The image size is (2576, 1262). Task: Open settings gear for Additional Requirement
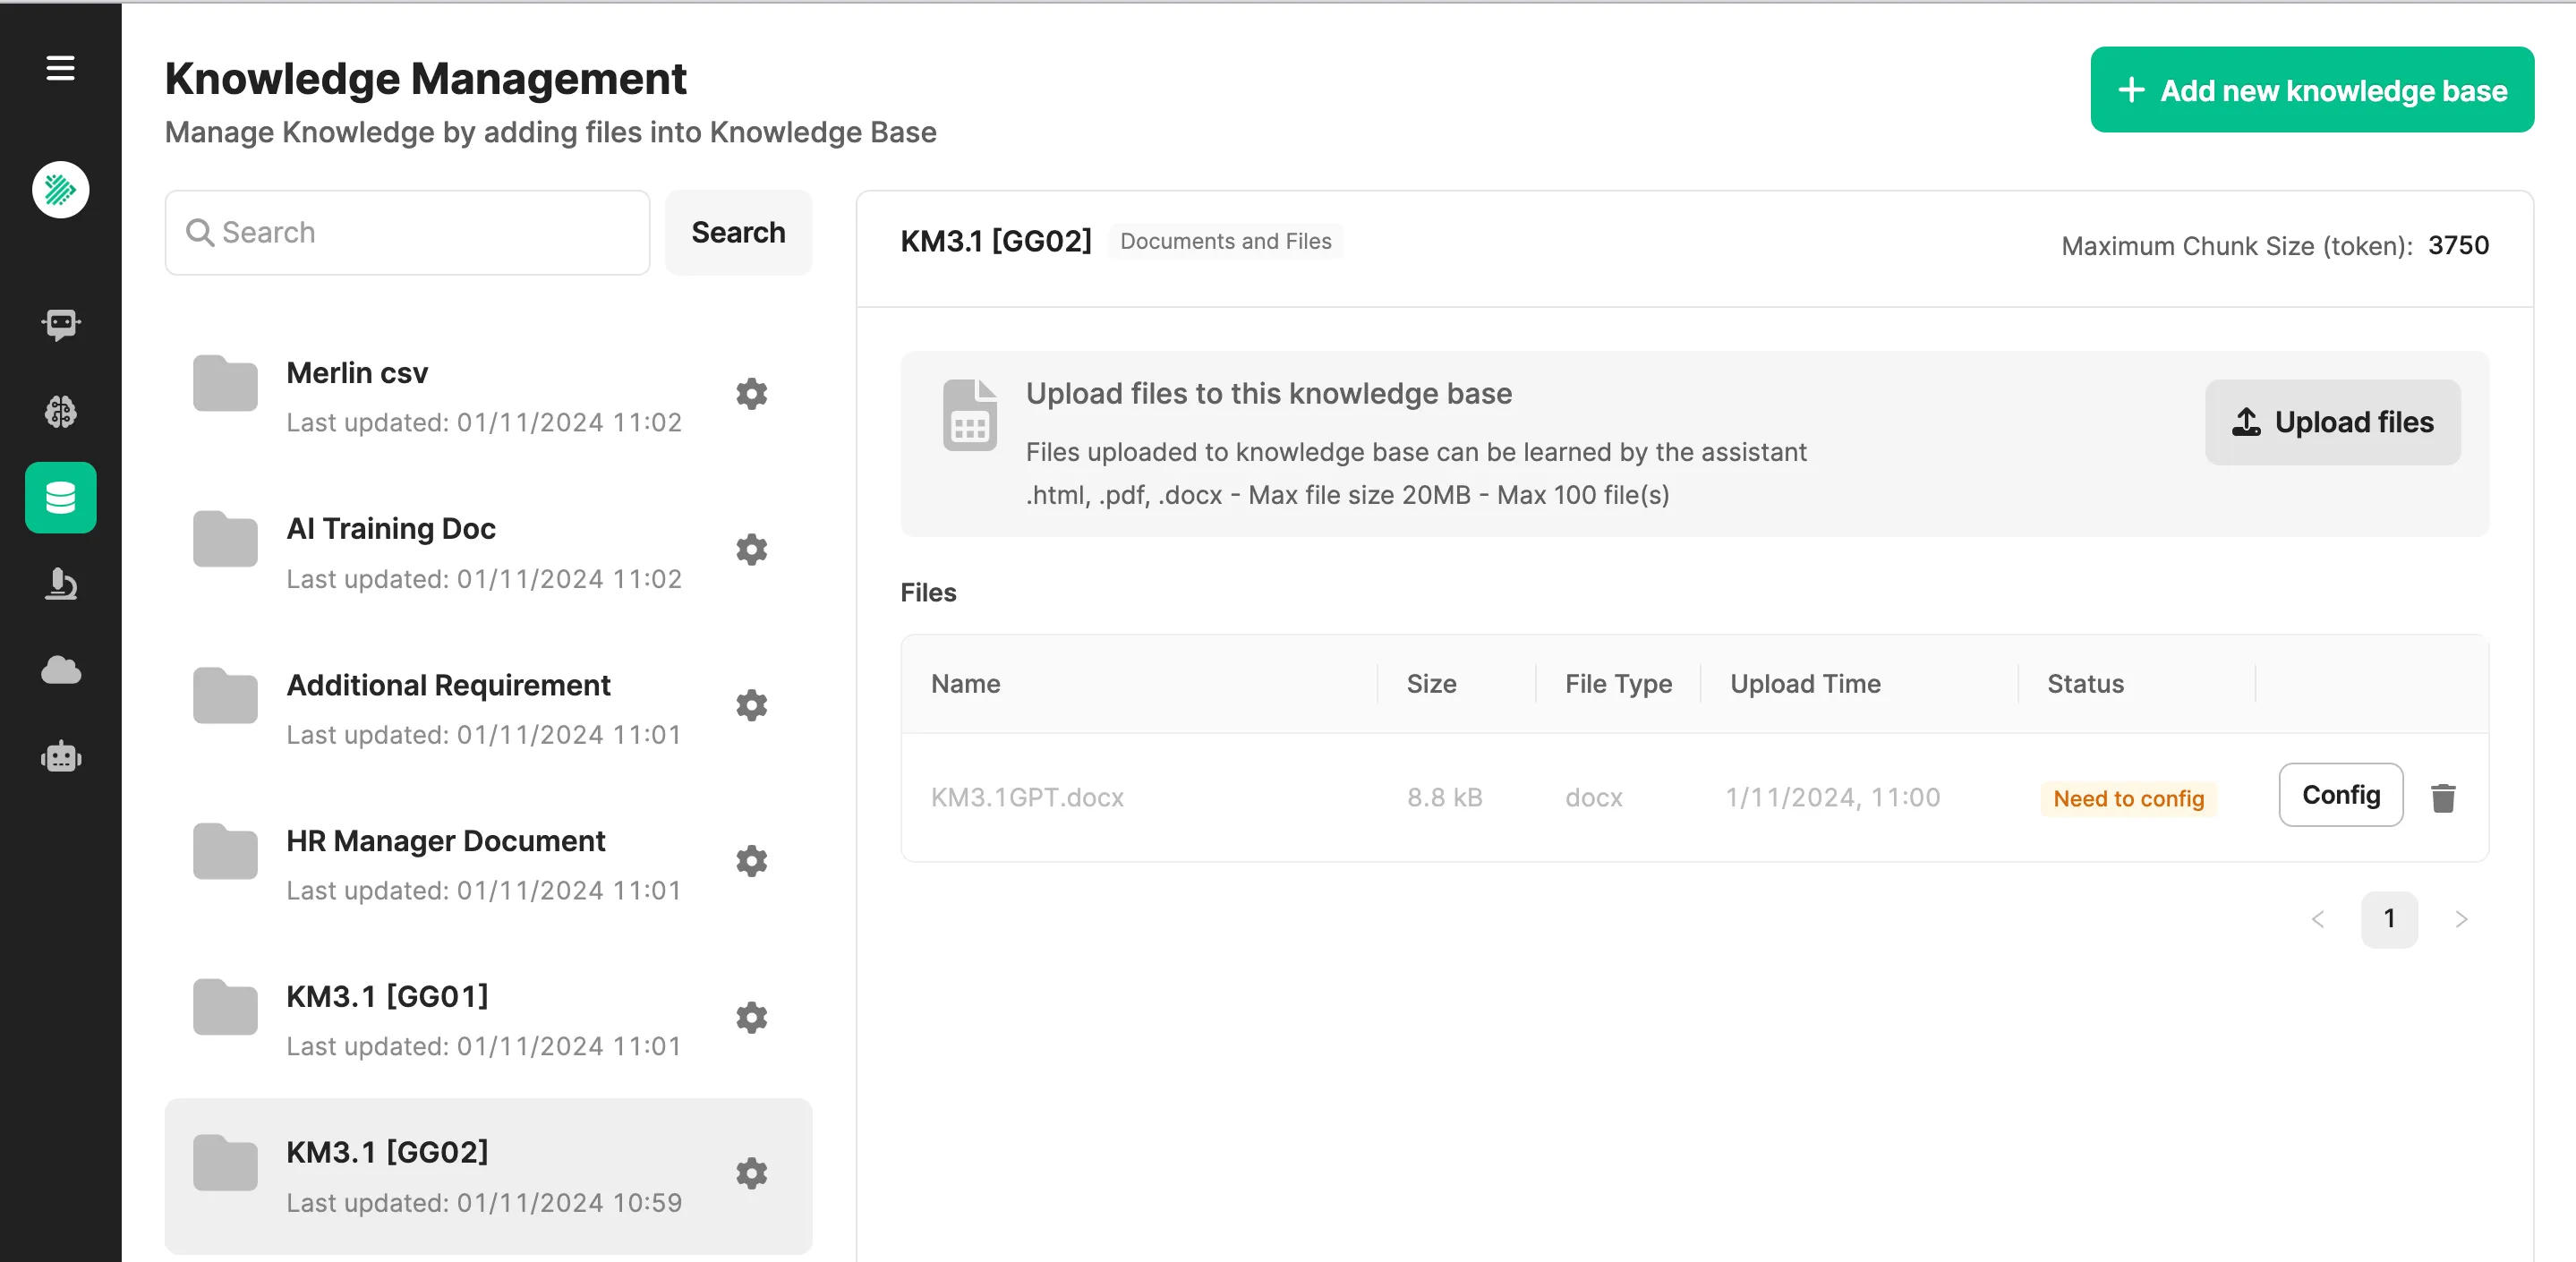[x=751, y=705]
